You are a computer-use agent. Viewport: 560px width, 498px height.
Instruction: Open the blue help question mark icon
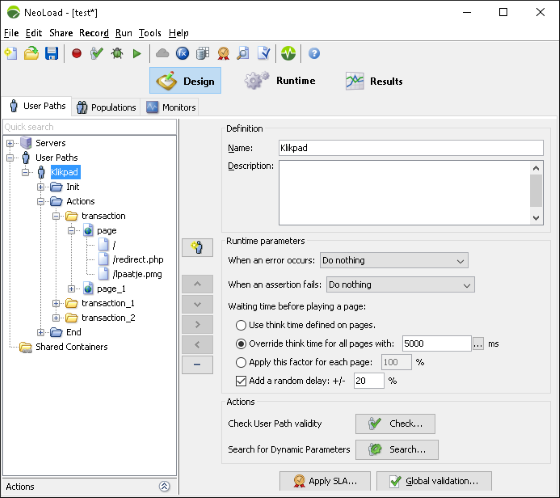click(x=314, y=54)
